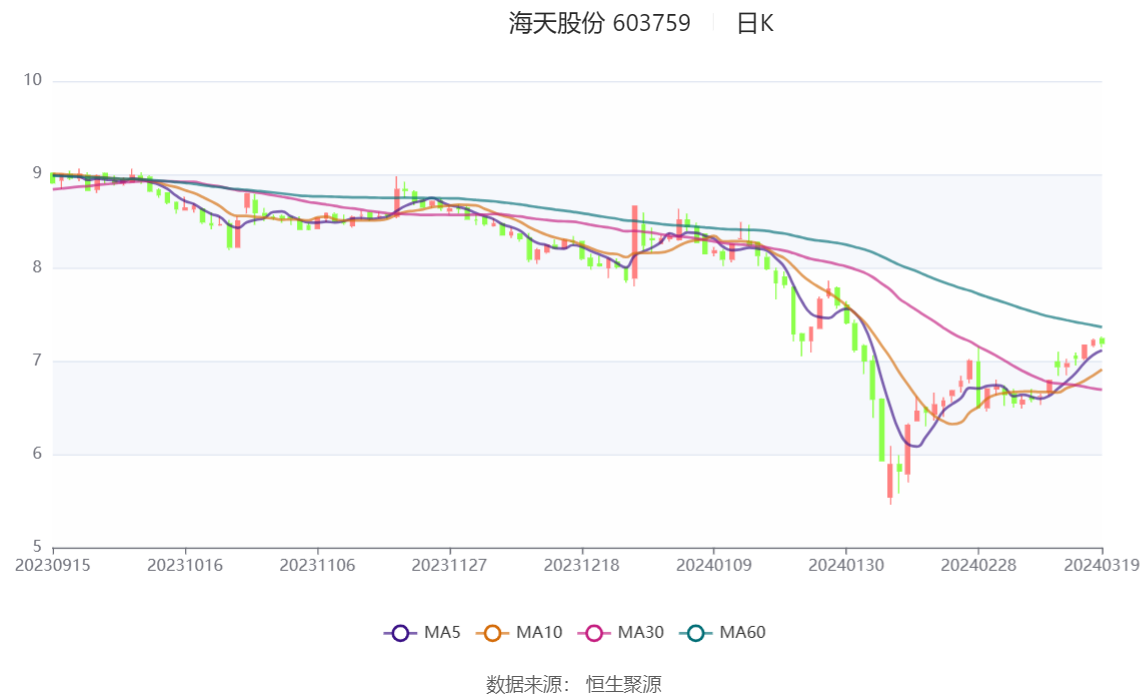Click the 20231016 x-axis date label
This screenshot has width=1148, height=699.
(x=184, y=566)
